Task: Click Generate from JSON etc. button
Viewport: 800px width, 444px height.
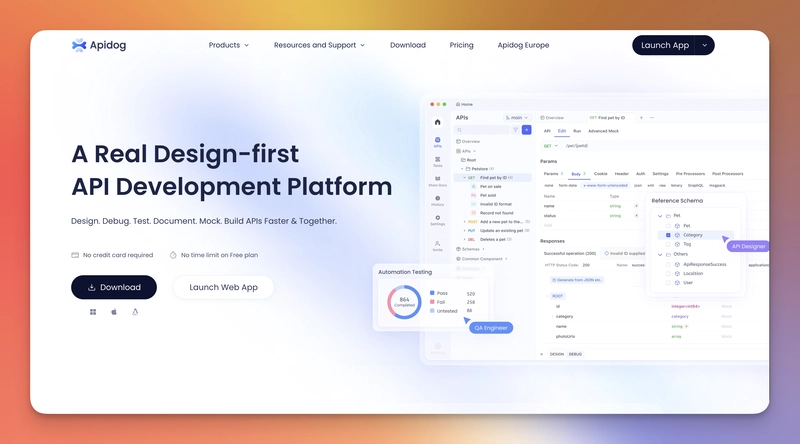Action: tap(577, 280)
